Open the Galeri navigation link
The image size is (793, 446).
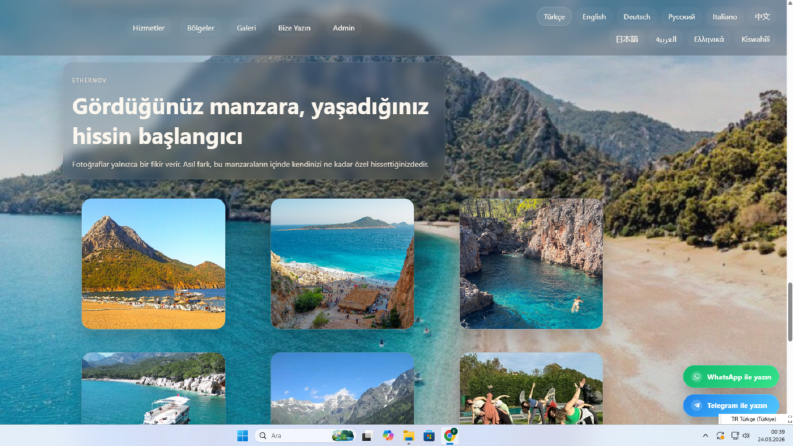(x=246, y=28)
